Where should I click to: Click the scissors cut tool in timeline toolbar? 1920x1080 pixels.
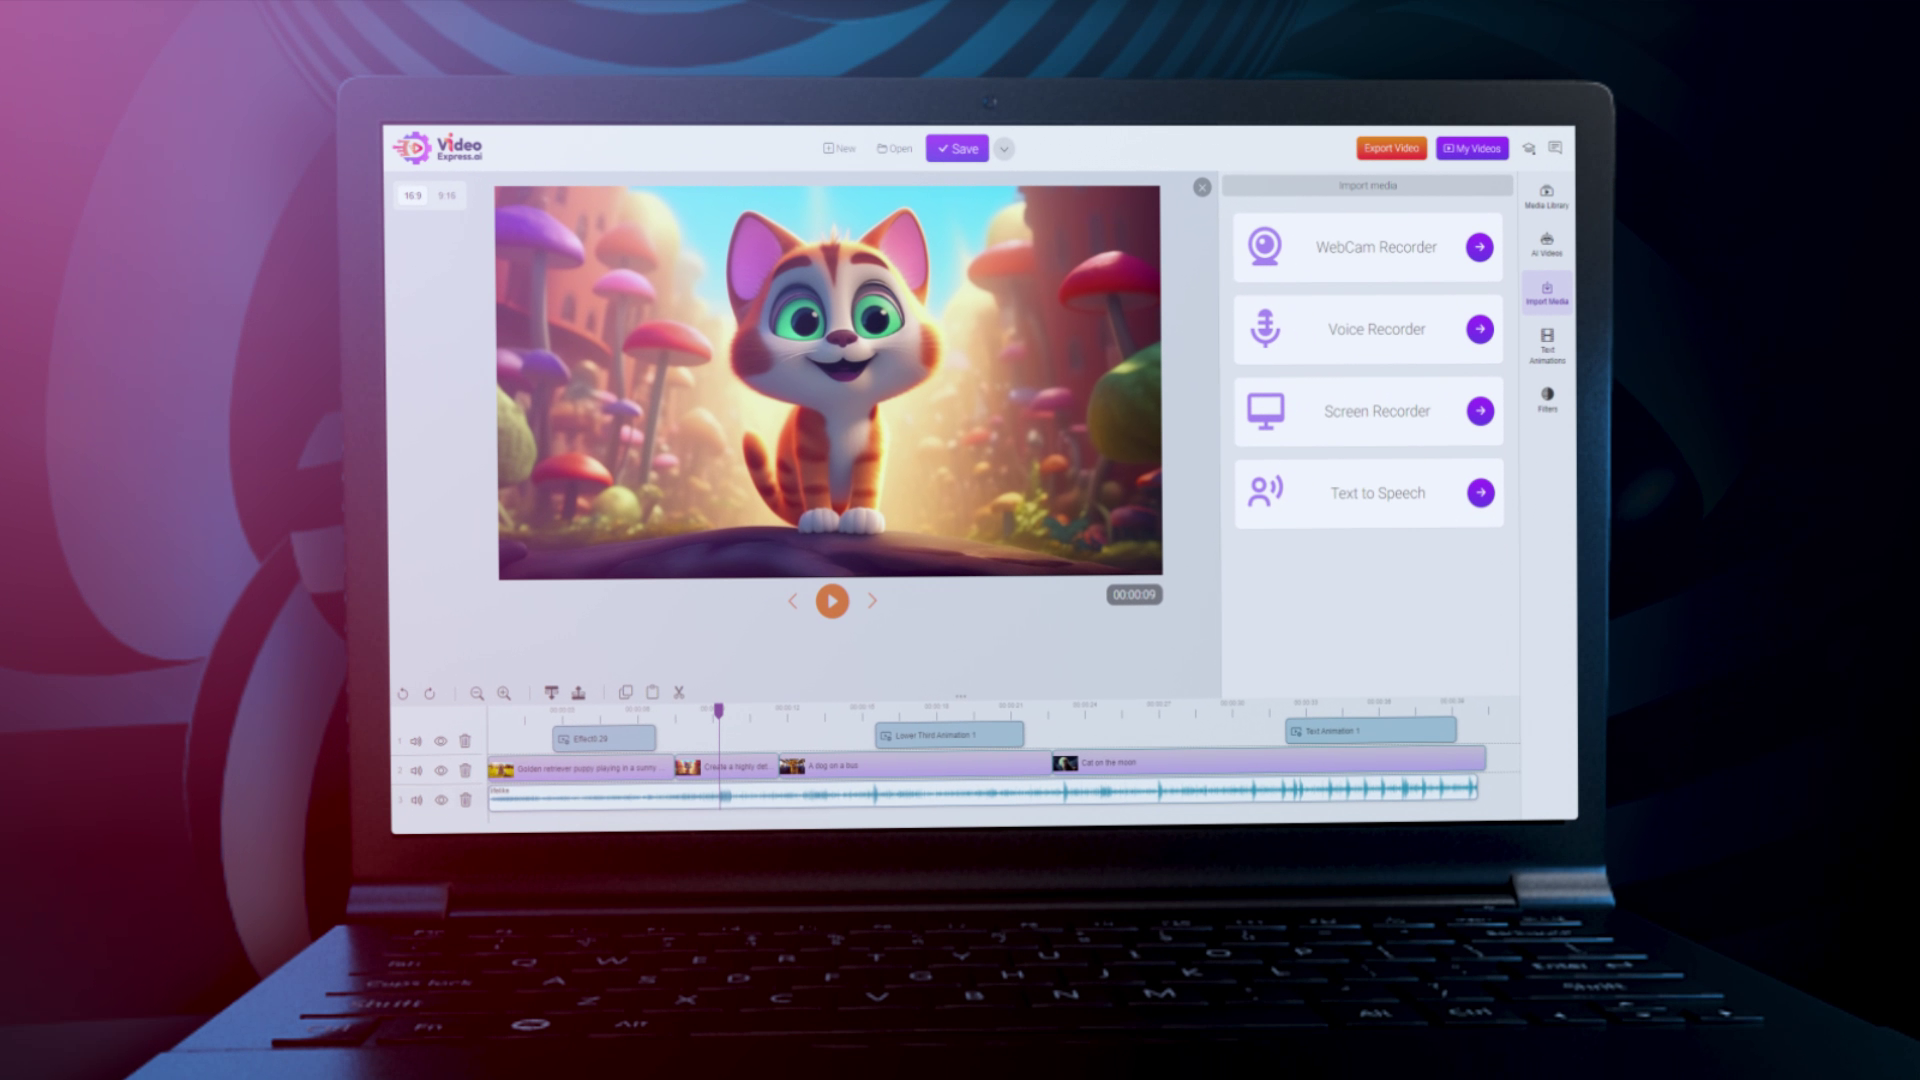(679, 692)
